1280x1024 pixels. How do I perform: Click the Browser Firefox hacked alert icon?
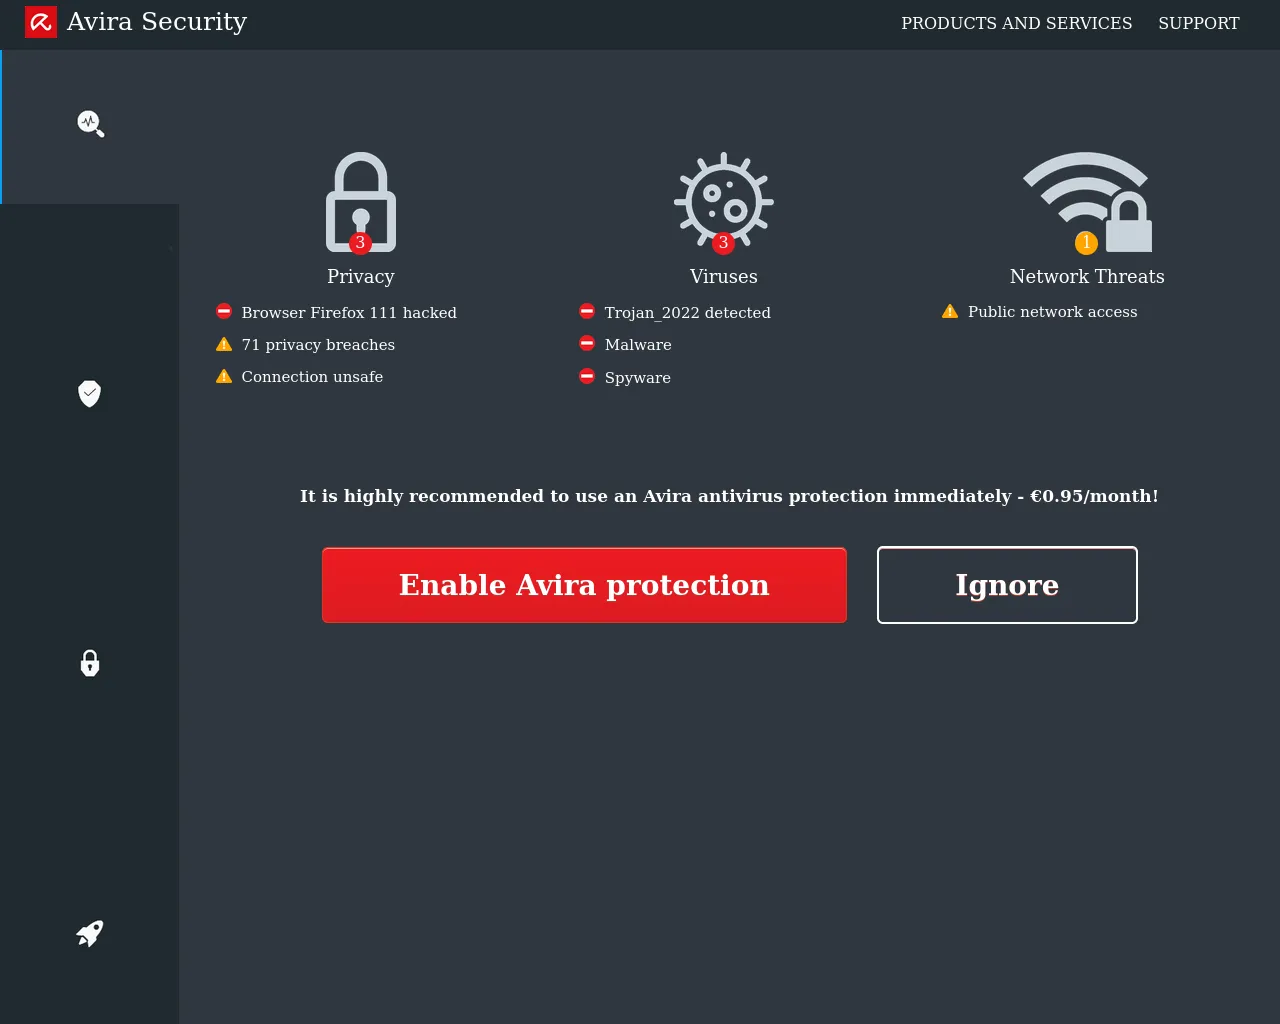click(224, 312)
